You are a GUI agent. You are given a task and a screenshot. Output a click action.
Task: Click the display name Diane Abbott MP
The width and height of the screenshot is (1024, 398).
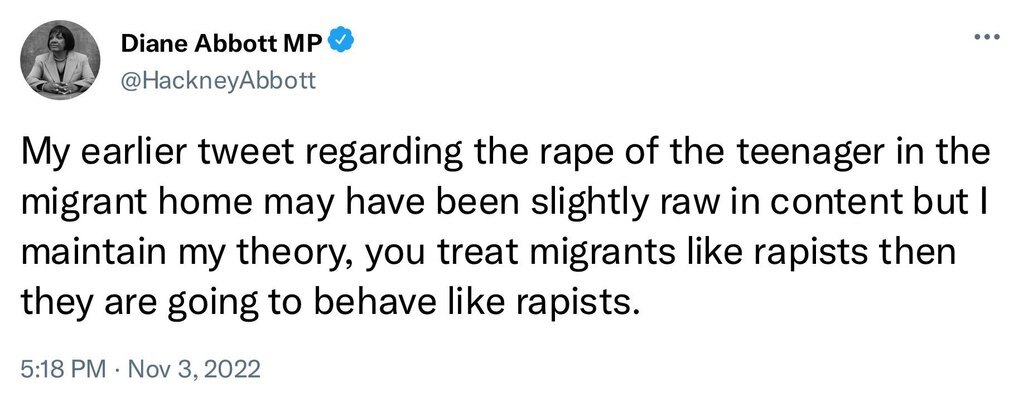point(221,43)
